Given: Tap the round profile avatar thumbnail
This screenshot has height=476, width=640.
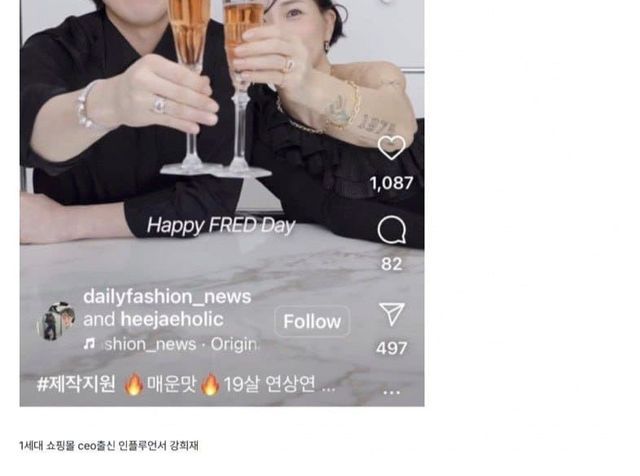Looking at the screenshot, I should (56, 321).
